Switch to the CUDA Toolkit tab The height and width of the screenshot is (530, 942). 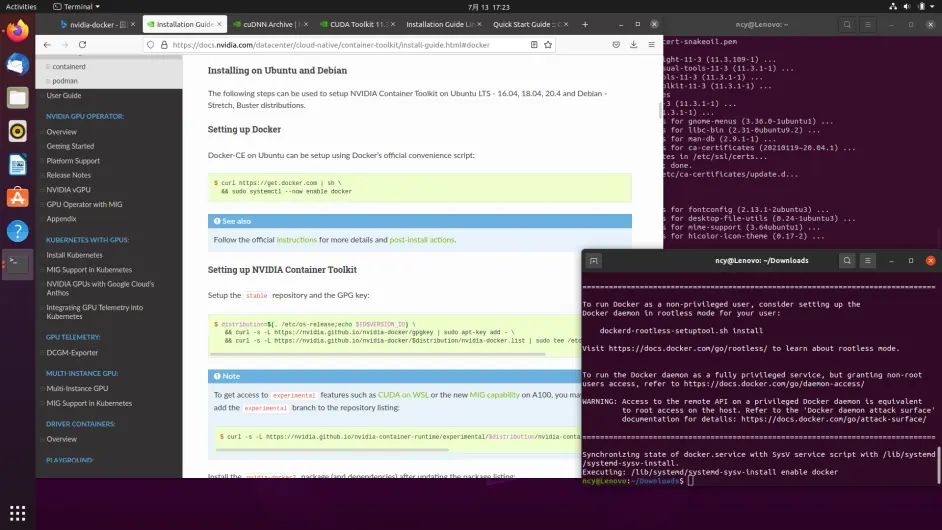[357, 25]
